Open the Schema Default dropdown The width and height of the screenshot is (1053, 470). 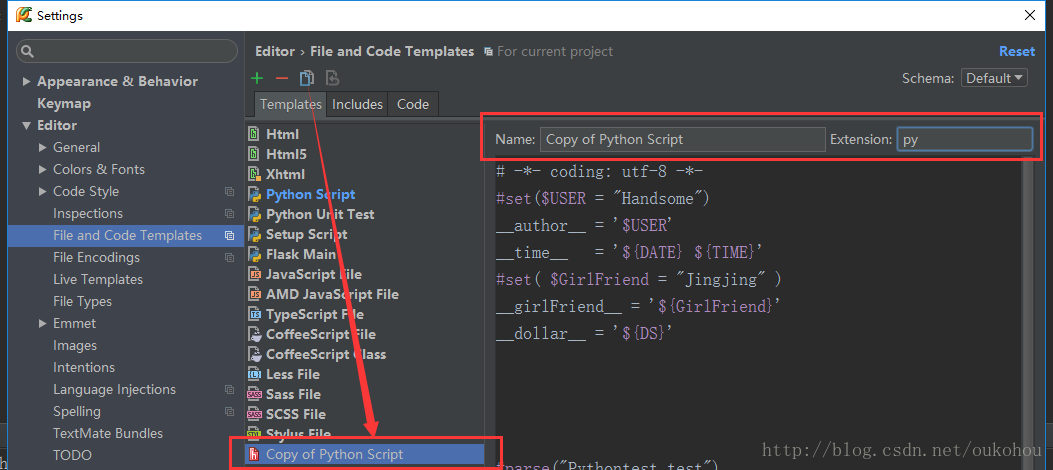click(995, 78)
